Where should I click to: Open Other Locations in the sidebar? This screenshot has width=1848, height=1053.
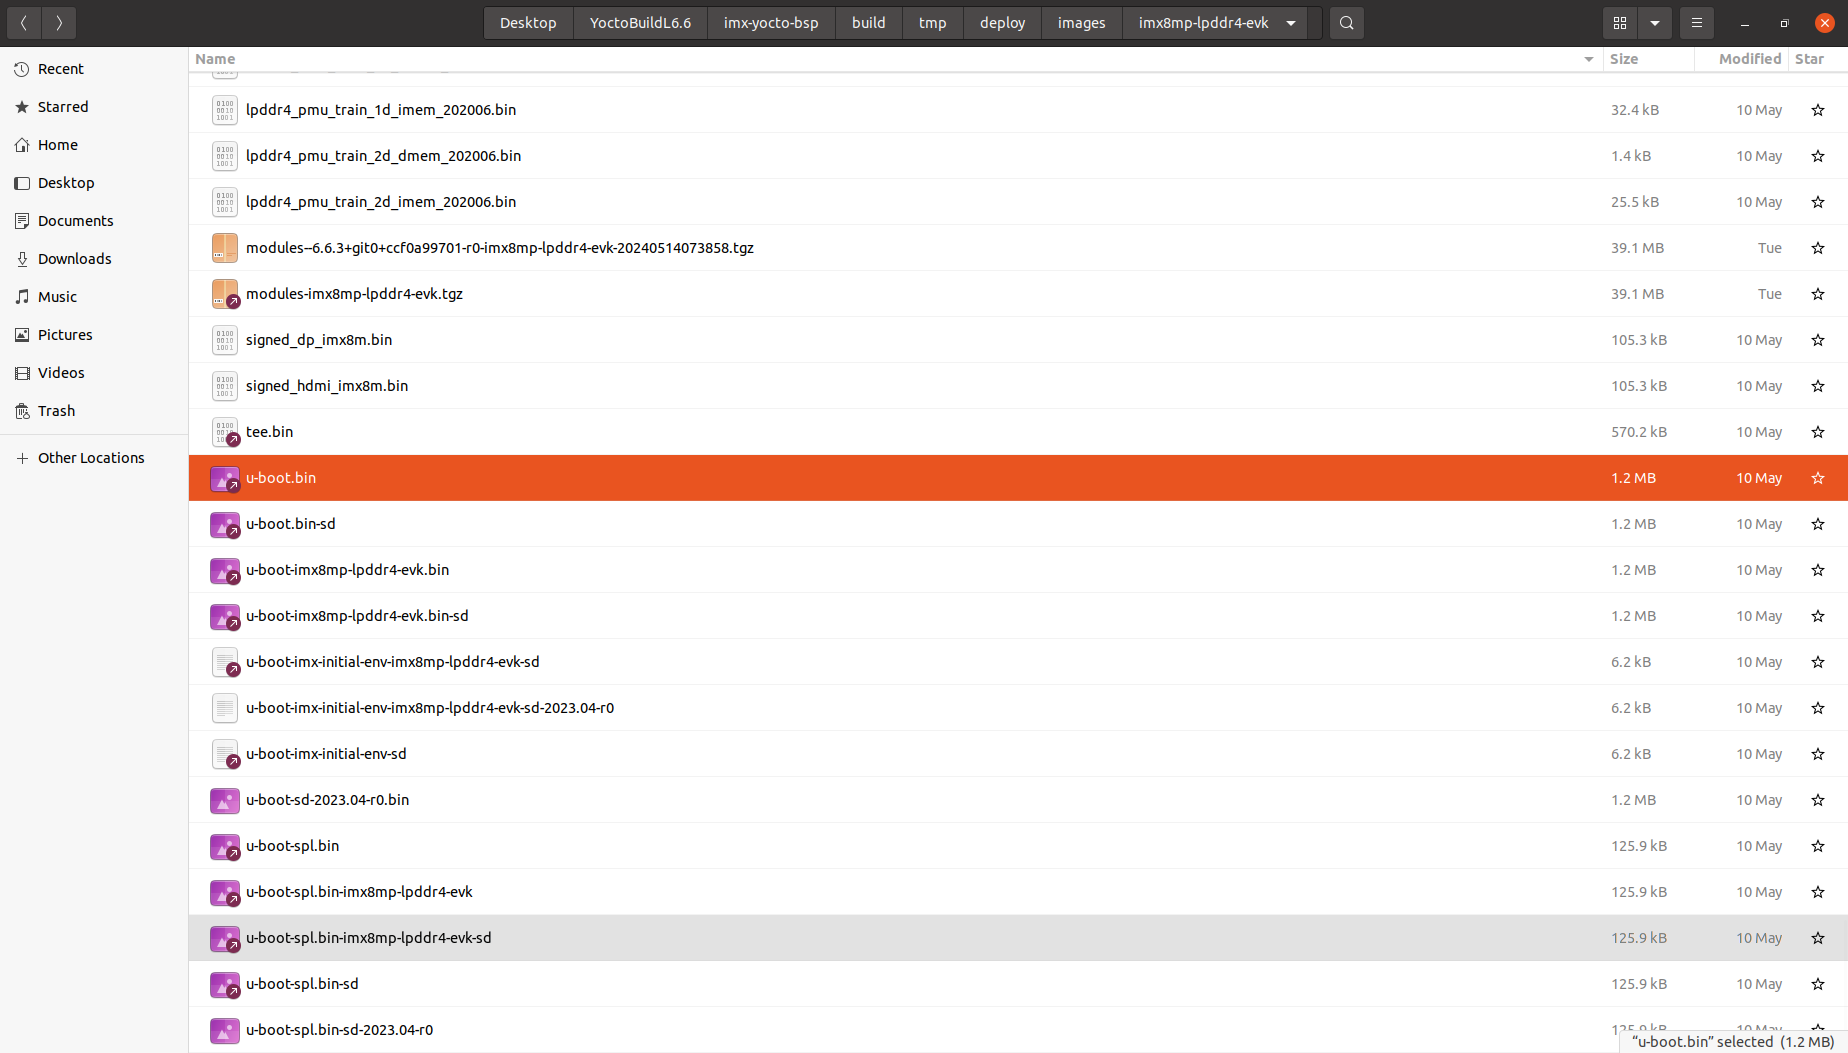pyautogui.click(x=91, y=457)
